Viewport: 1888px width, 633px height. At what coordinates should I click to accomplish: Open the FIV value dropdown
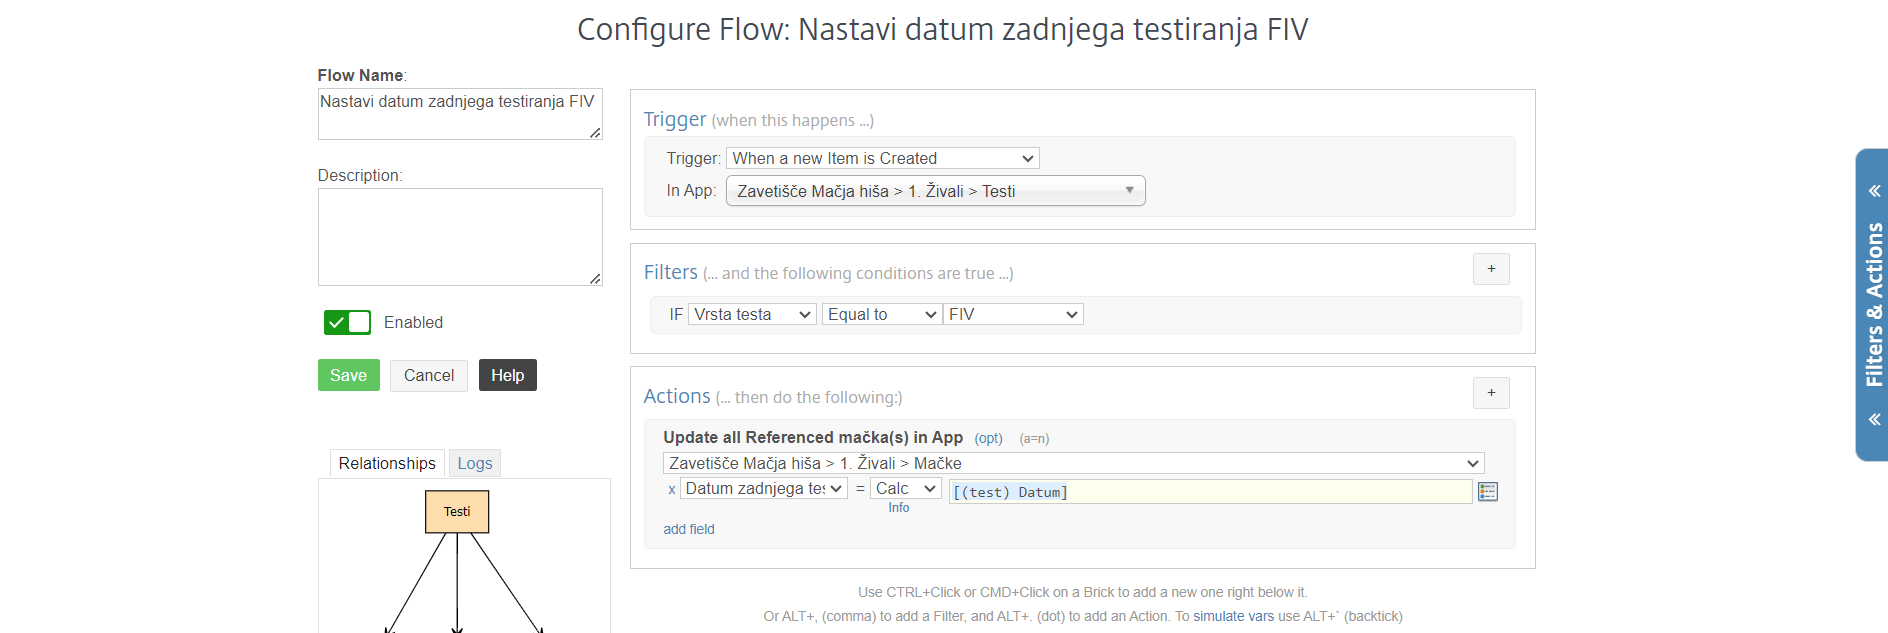(x=1012, y=314)
